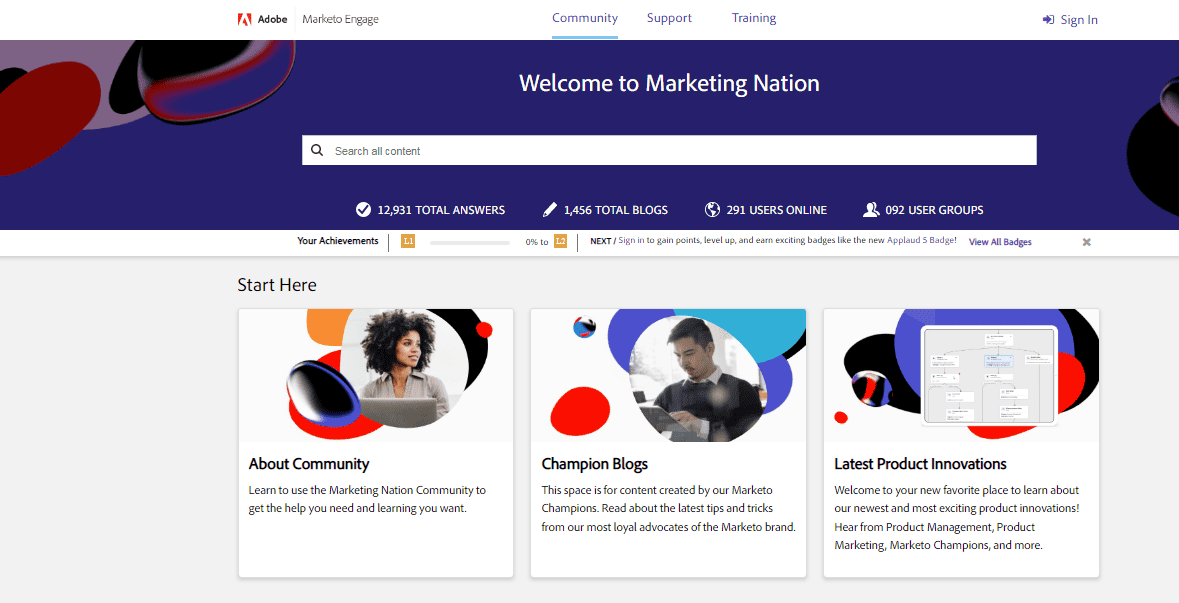Click the 'Sign in' link in achievements bar
The height and width of the screenshot is (603, 1179).
click(631, 241)
